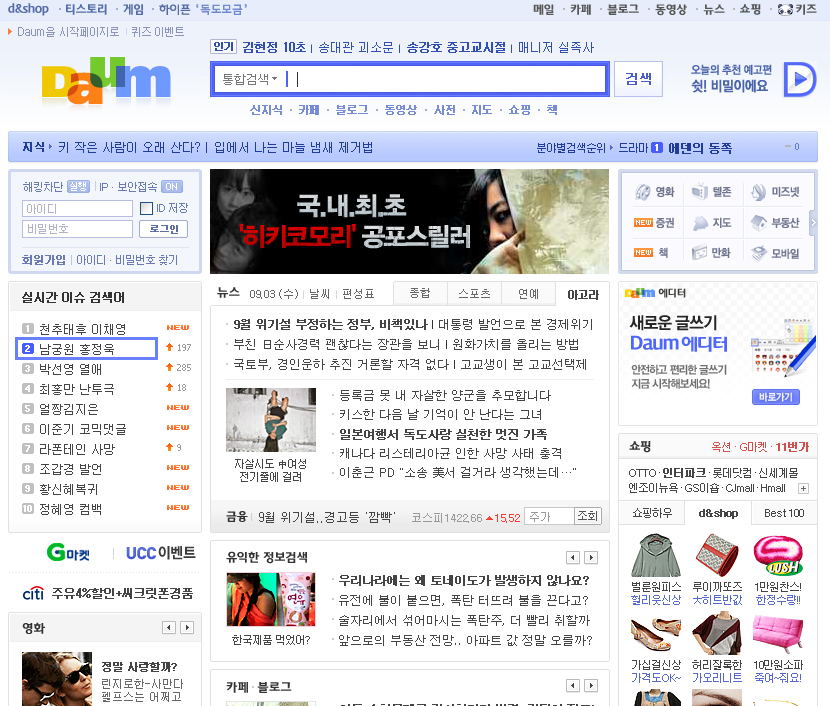Open the 만화 service icon

click(x=711, y=253)
